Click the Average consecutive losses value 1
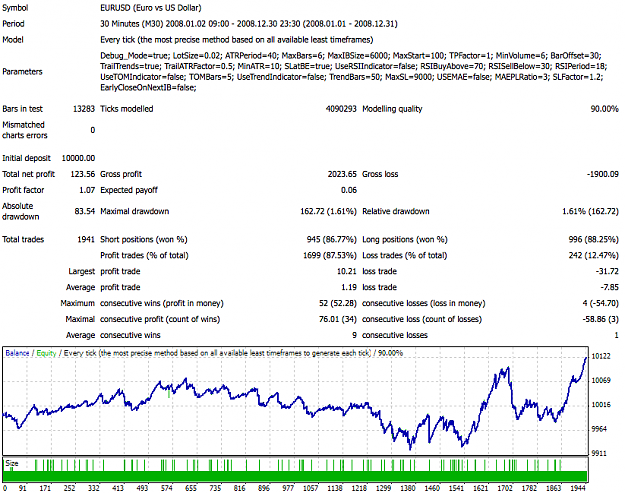The width and height of the screenshot is (625, 493). [616, 335]
